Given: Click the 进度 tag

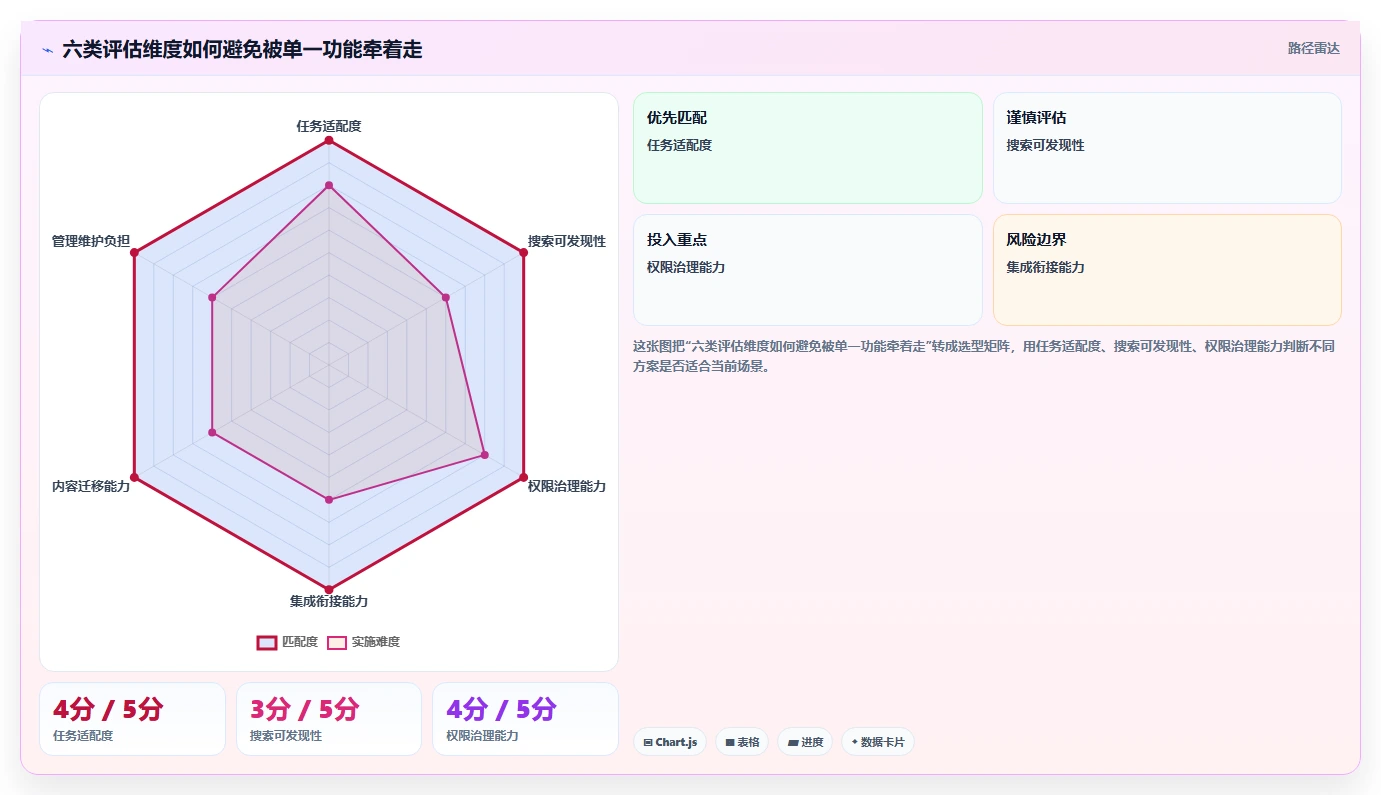Looking at the screenshot, I should (805, 742).
